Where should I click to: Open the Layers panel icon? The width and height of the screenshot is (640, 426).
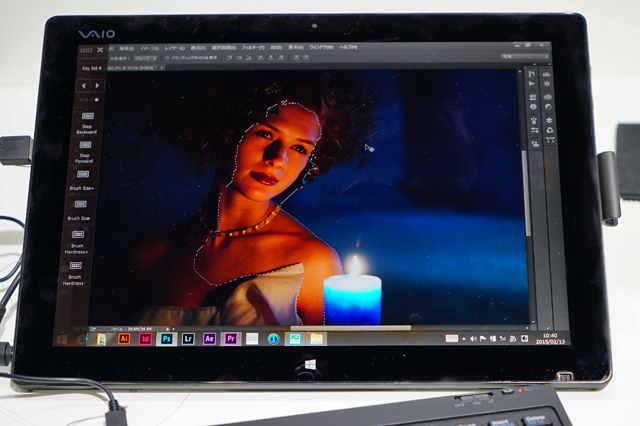(549, 120)
